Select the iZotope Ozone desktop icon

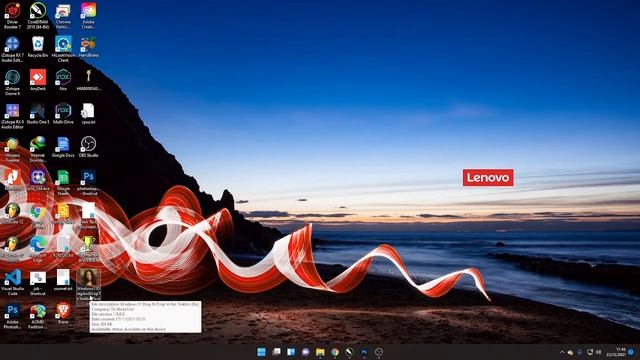(x=12, y=82)
